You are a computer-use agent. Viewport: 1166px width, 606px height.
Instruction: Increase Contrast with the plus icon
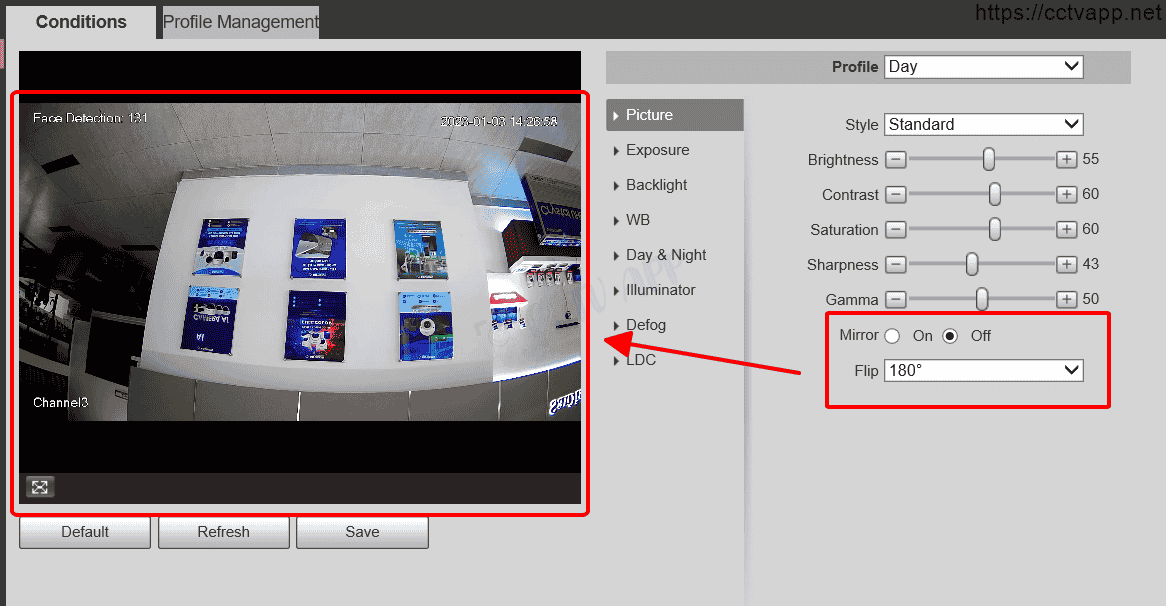(1067, 195)
